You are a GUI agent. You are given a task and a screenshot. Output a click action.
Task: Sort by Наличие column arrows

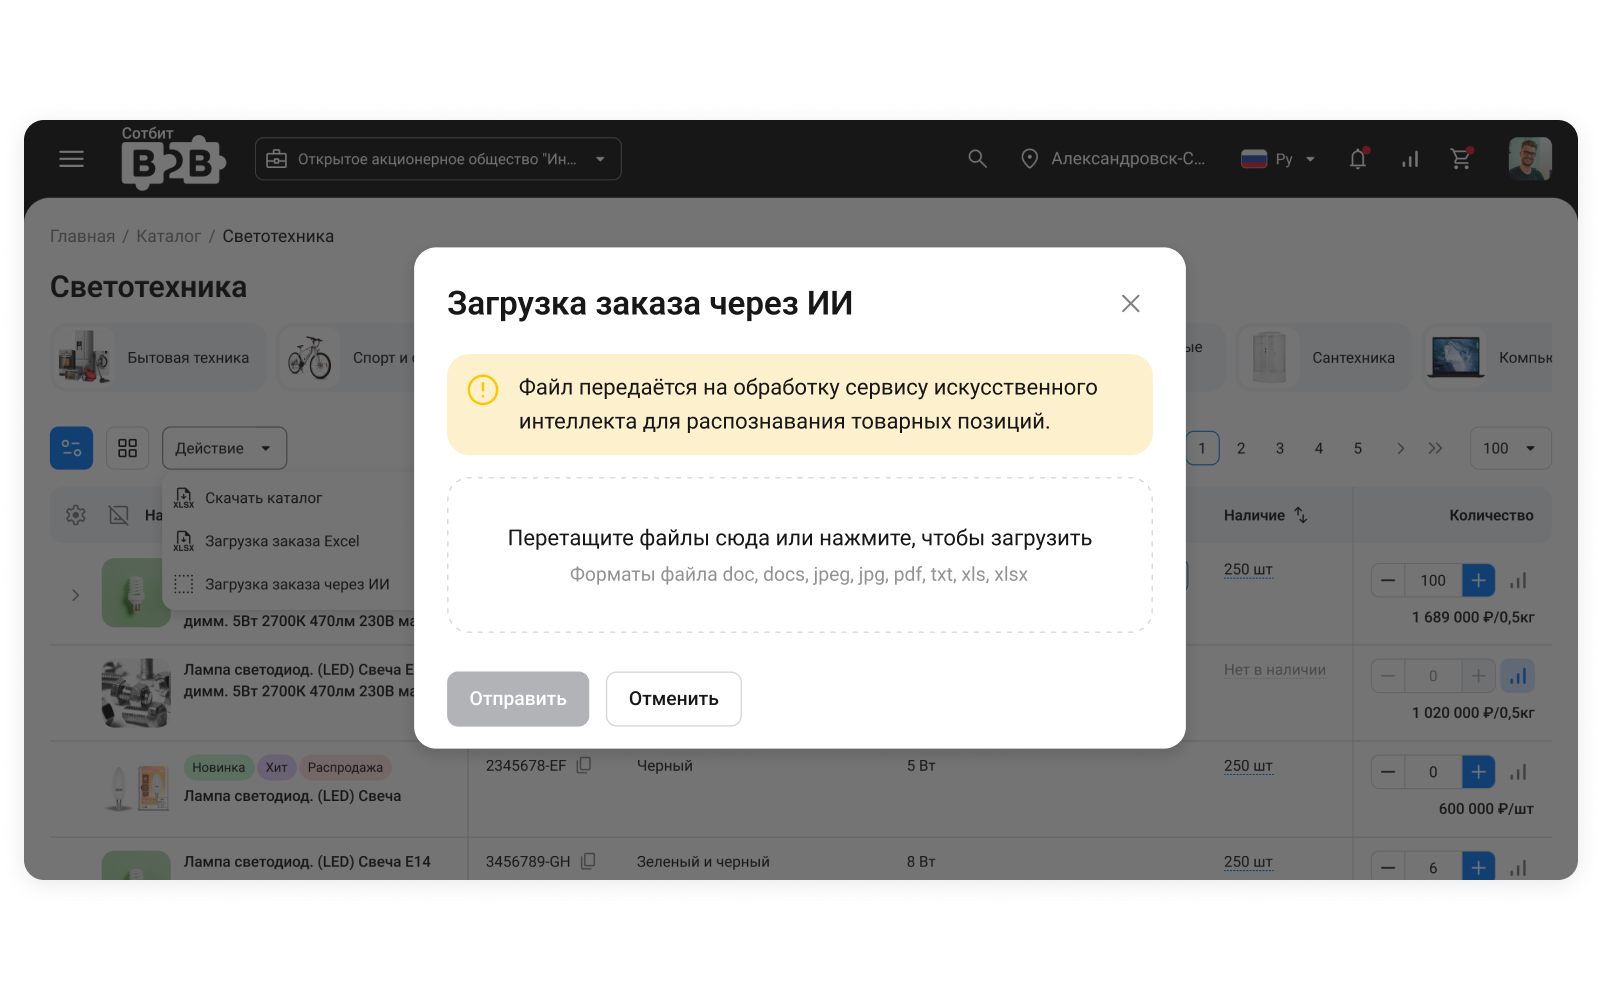1301,515
